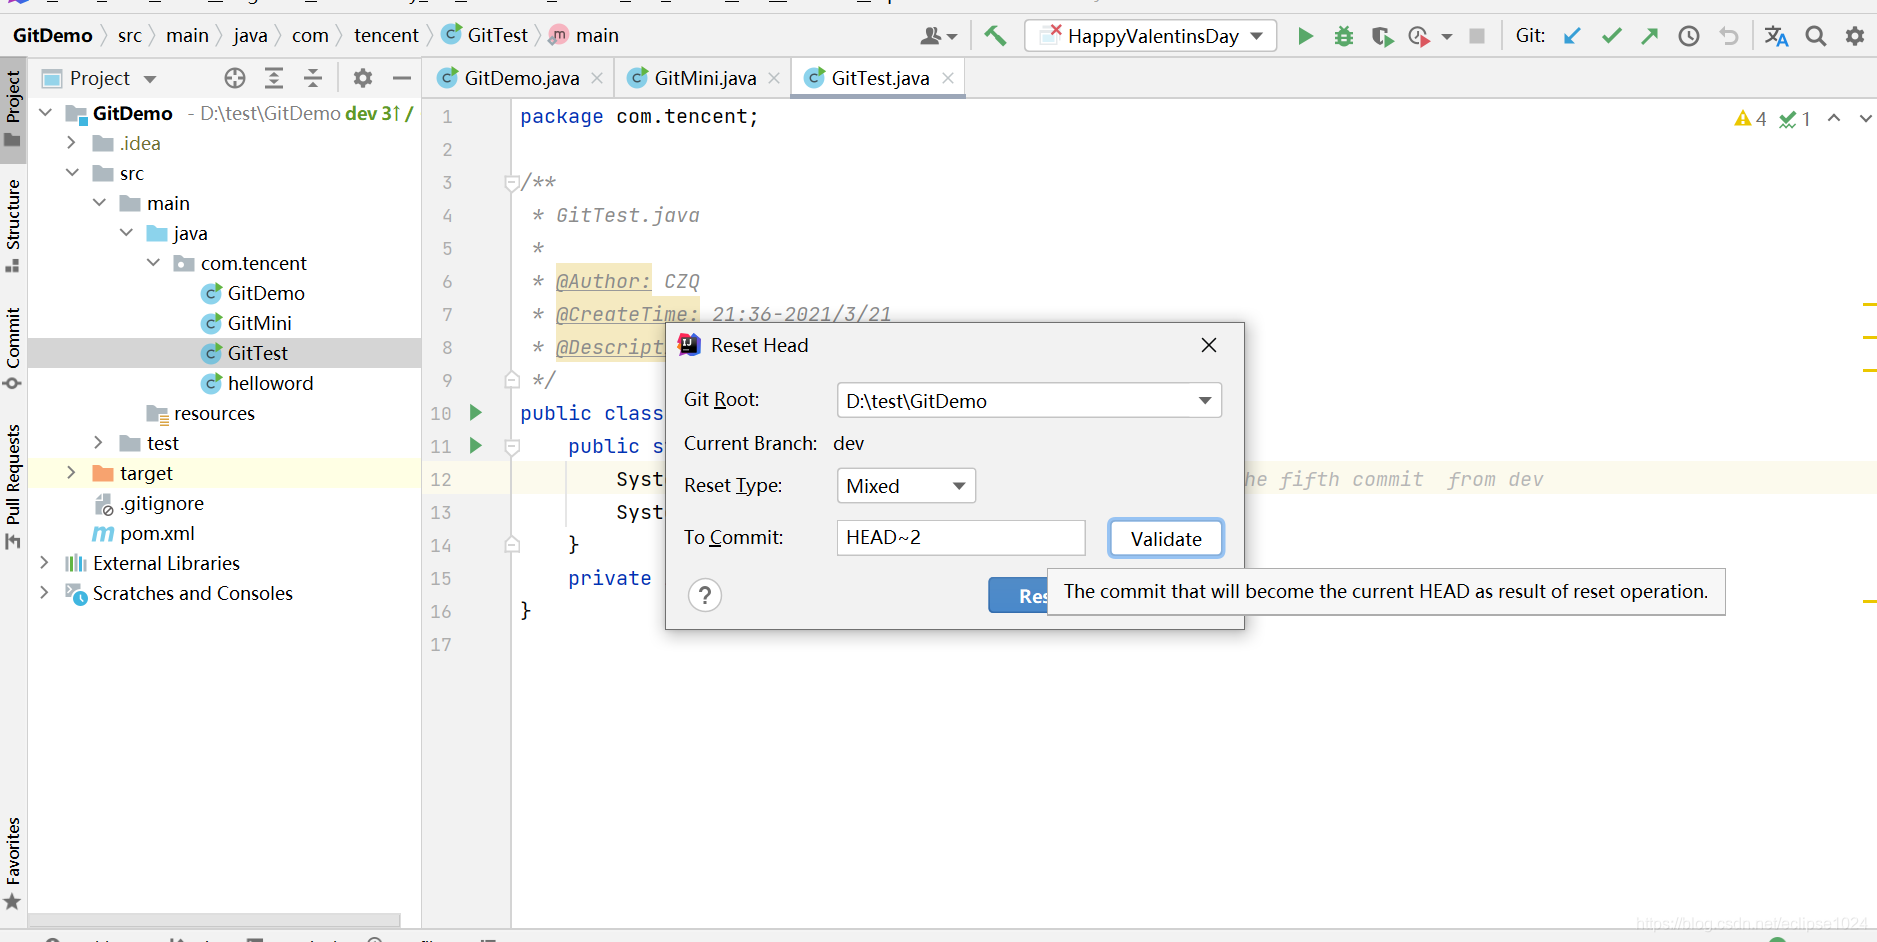Click Collapse All icon in Project panel
Image resolution: width=1877 pixels, height=942 pixels.
pos(313,78)
